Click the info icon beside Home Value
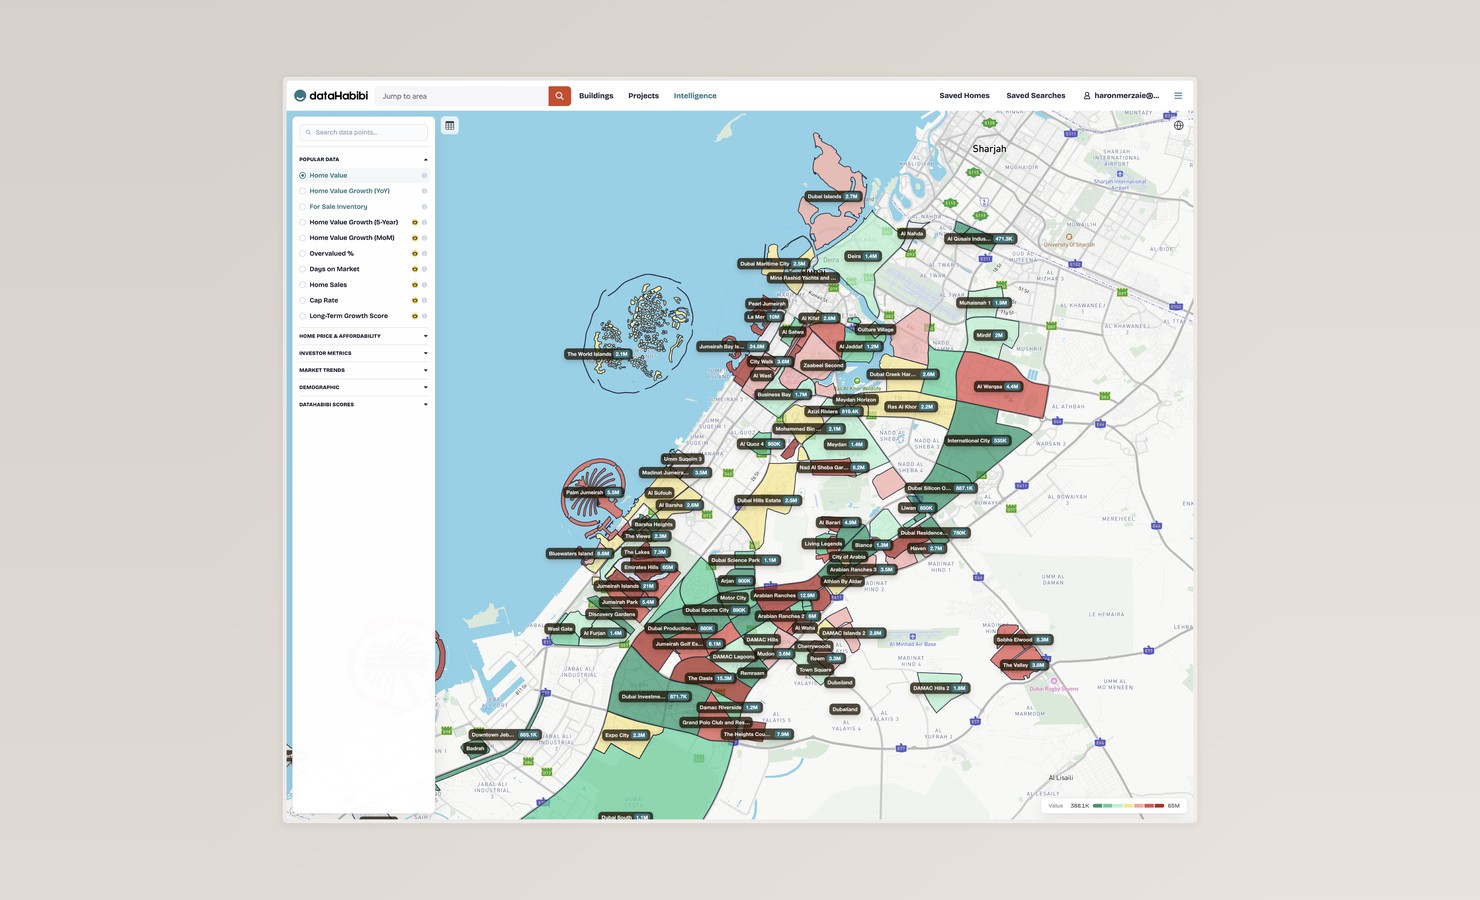This screenshot has height=900, width=1480. pyautogui.click(x=424, y=175)
